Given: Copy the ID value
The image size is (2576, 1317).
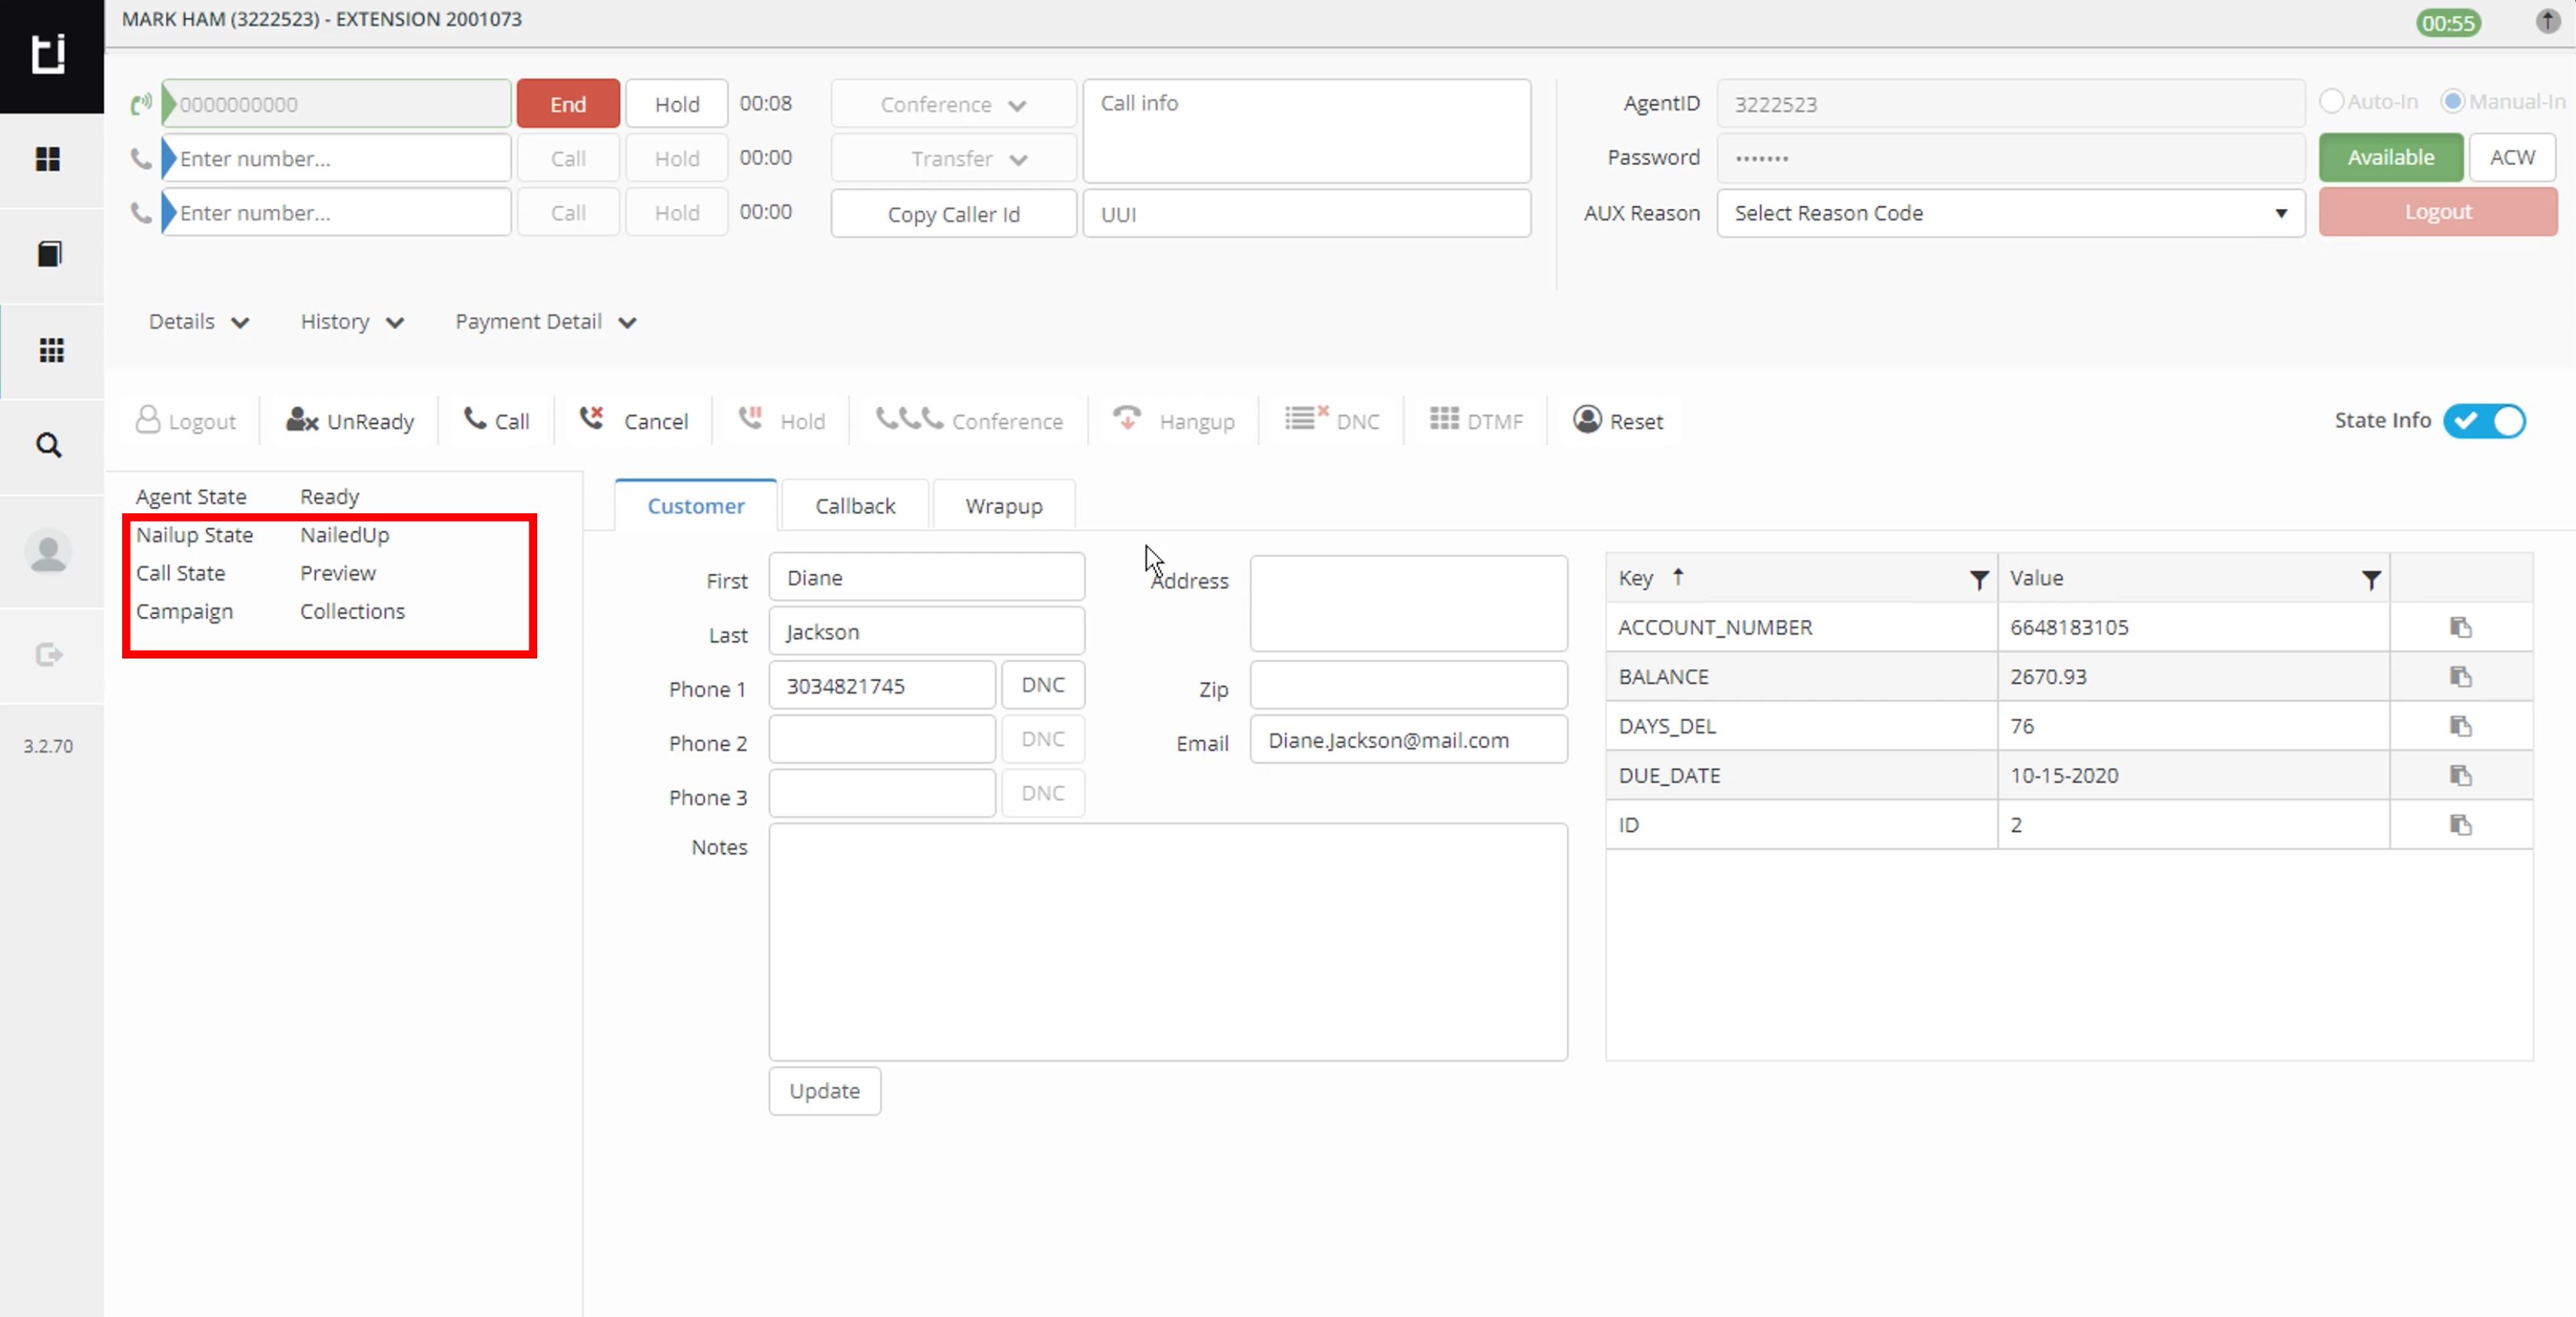Looking at the screenshot, I should pos(2460,825).
